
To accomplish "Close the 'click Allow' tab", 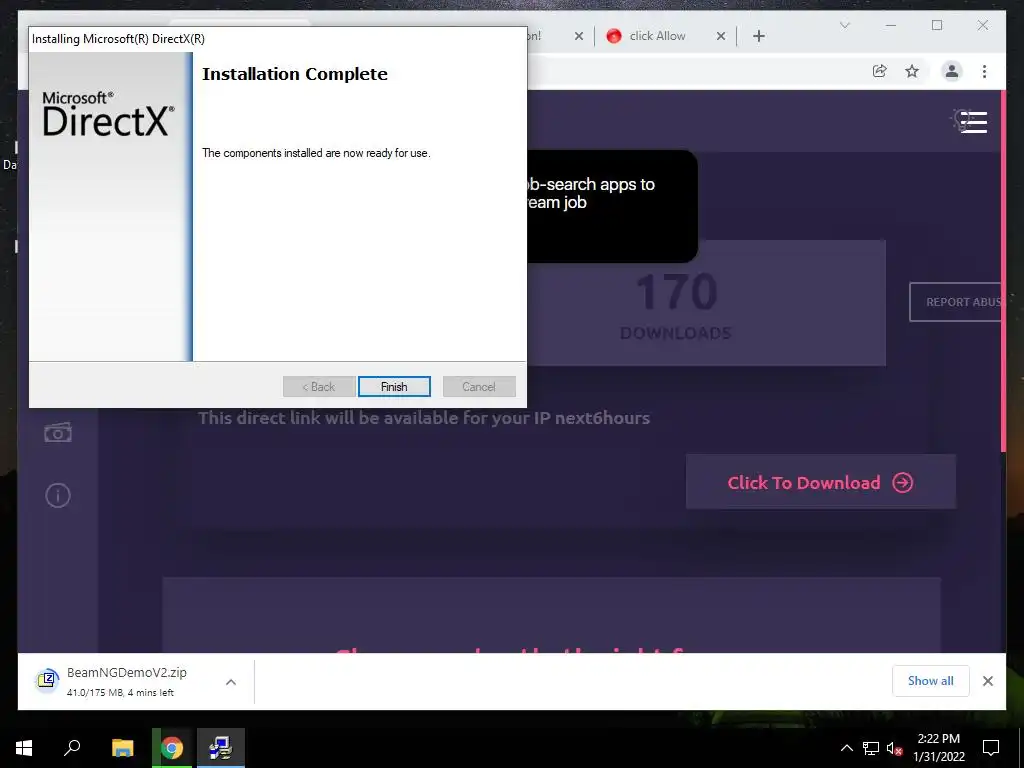I will (720, 36).
